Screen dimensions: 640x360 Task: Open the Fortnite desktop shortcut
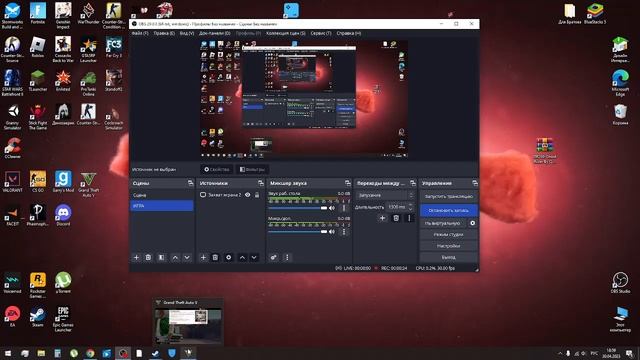pyautogui.click(x=38, y=13)
